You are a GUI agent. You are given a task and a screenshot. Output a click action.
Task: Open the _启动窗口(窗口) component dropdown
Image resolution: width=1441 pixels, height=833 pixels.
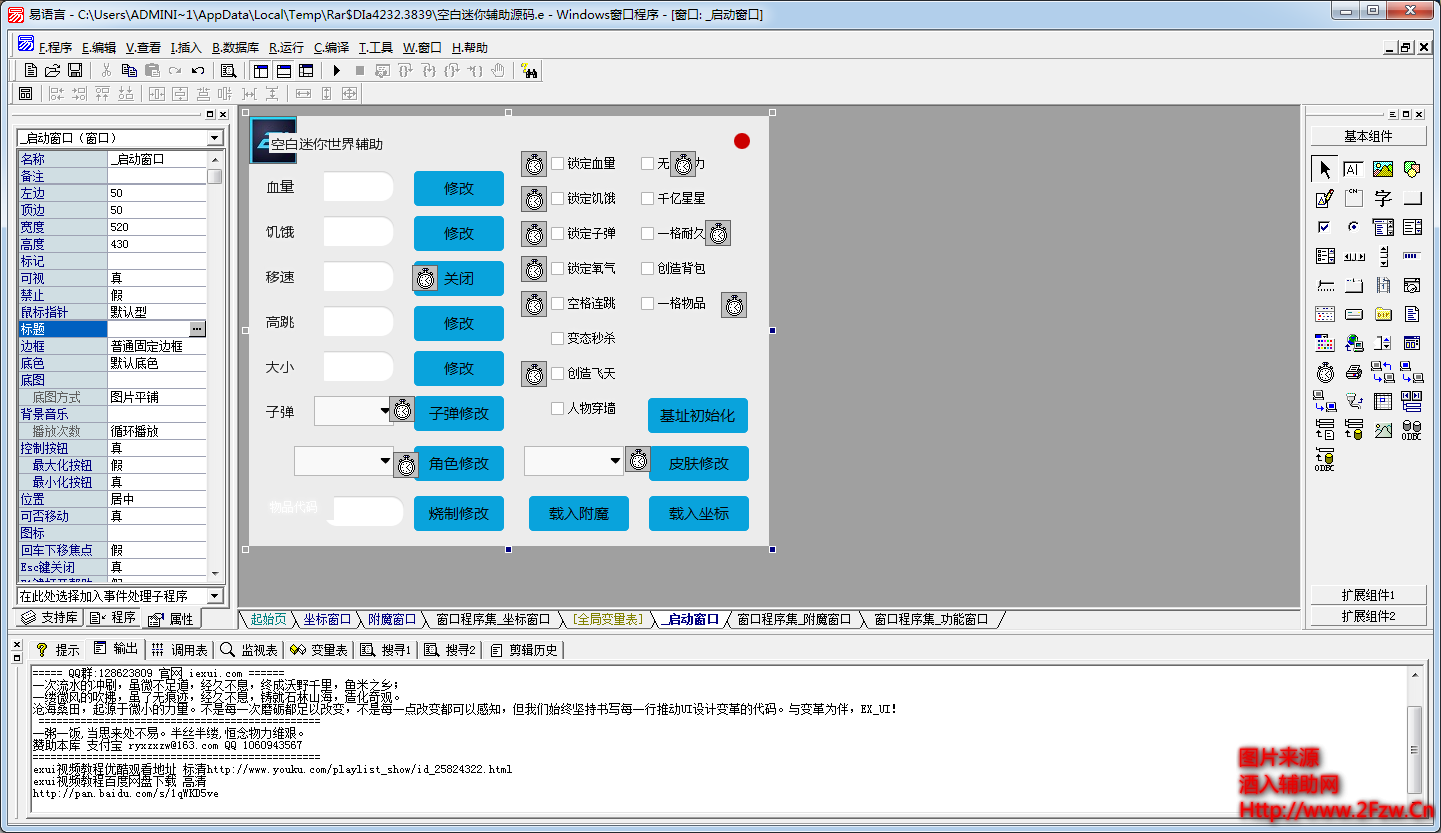(x=215, y=138)
